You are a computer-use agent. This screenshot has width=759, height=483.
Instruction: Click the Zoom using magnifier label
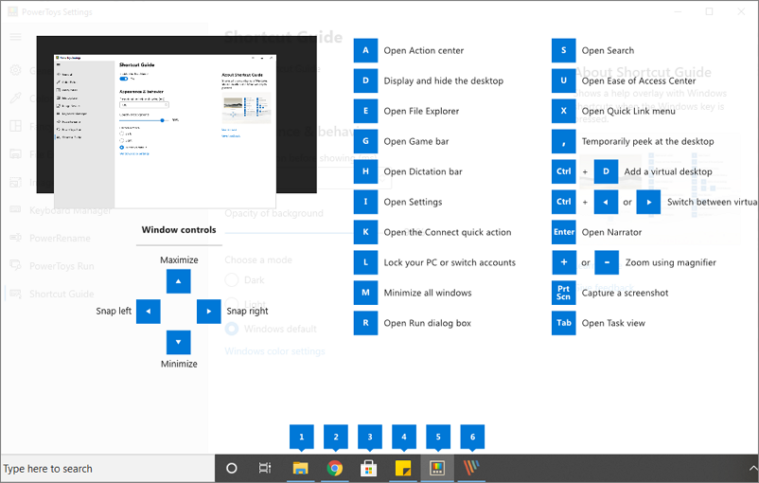pos(670,262)
